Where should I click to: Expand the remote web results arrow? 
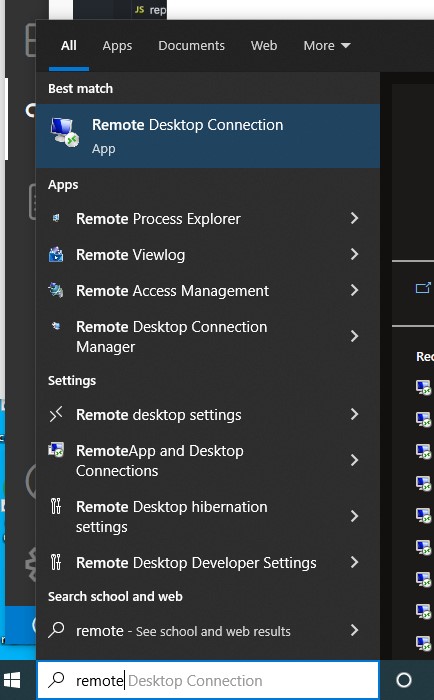(355, 630)
